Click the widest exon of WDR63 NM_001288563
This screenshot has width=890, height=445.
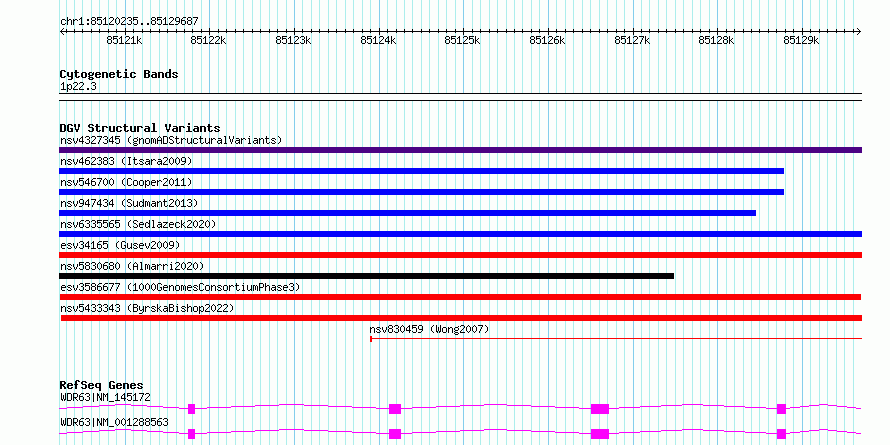[600, 434]
